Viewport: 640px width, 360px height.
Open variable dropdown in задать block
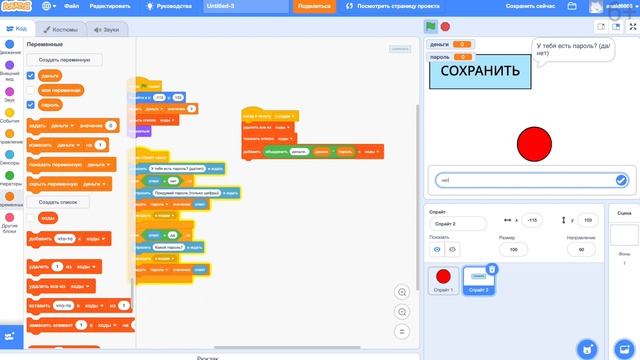62,126
